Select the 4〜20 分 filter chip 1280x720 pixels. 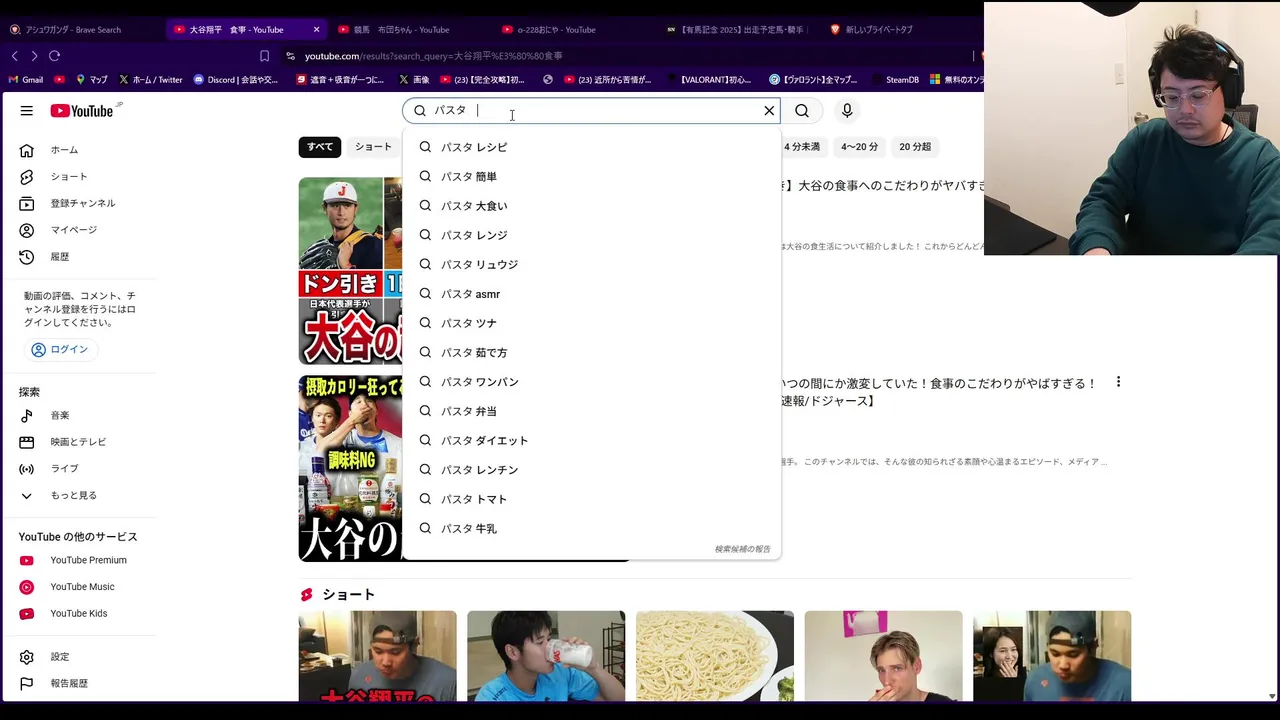click(859, 147)
